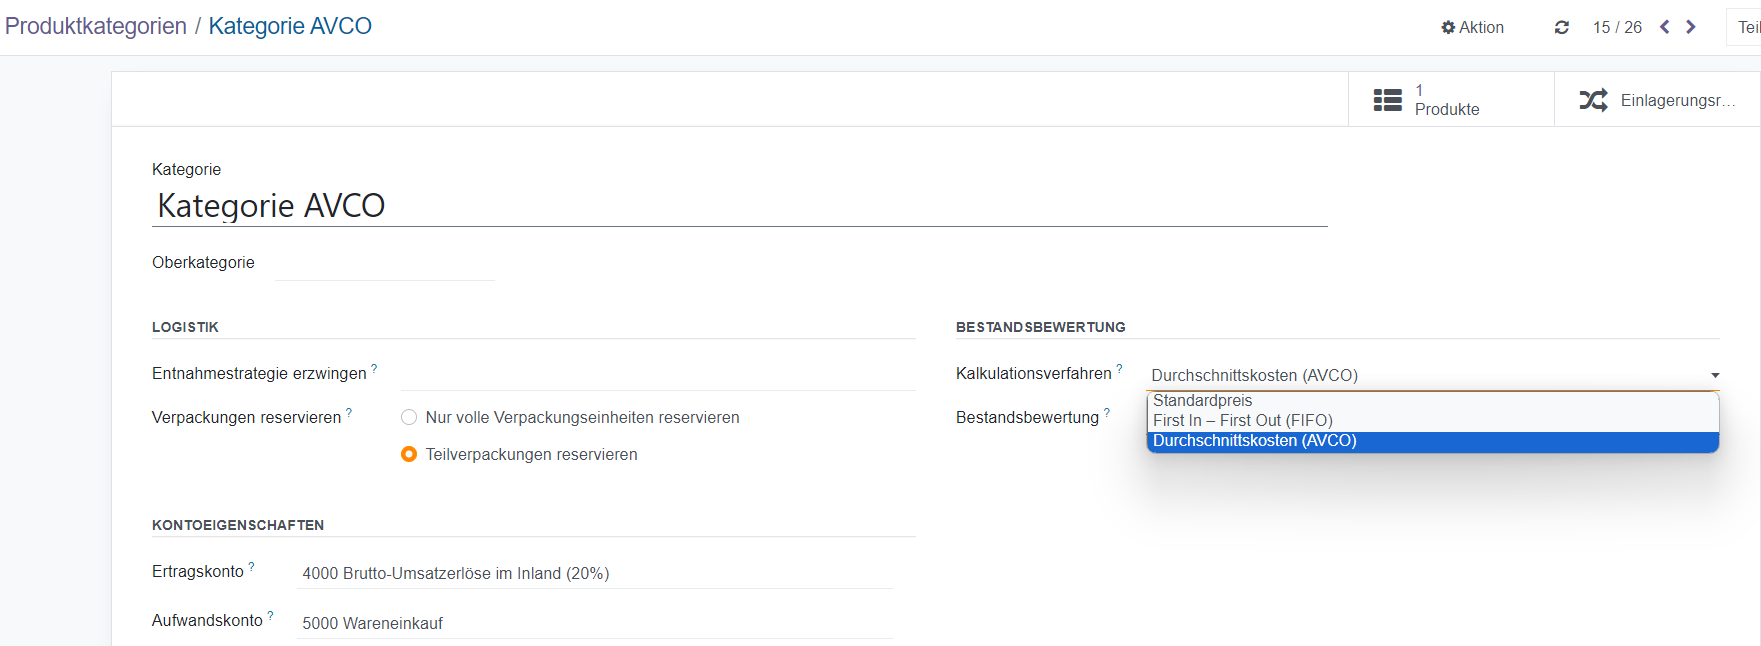1761x646 pixels.
Task: Select Nur volle Verpackungseinheiten reservieren option
Action: pyautogui.click(x=409, y=418)
